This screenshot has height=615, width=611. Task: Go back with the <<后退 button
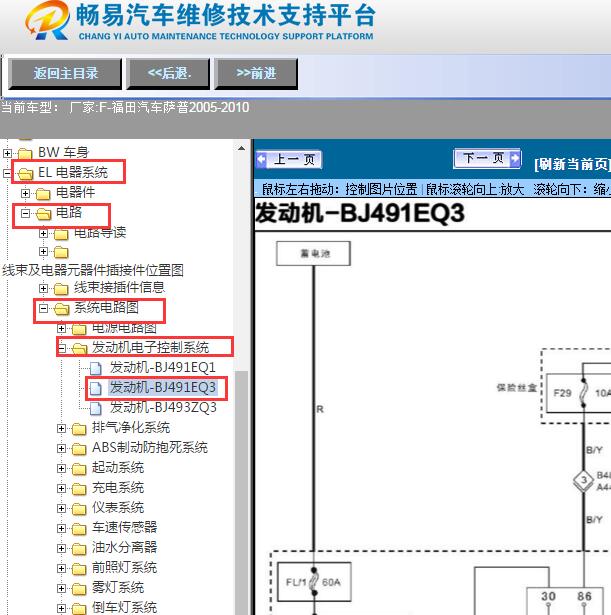click(x=168, y=74)
